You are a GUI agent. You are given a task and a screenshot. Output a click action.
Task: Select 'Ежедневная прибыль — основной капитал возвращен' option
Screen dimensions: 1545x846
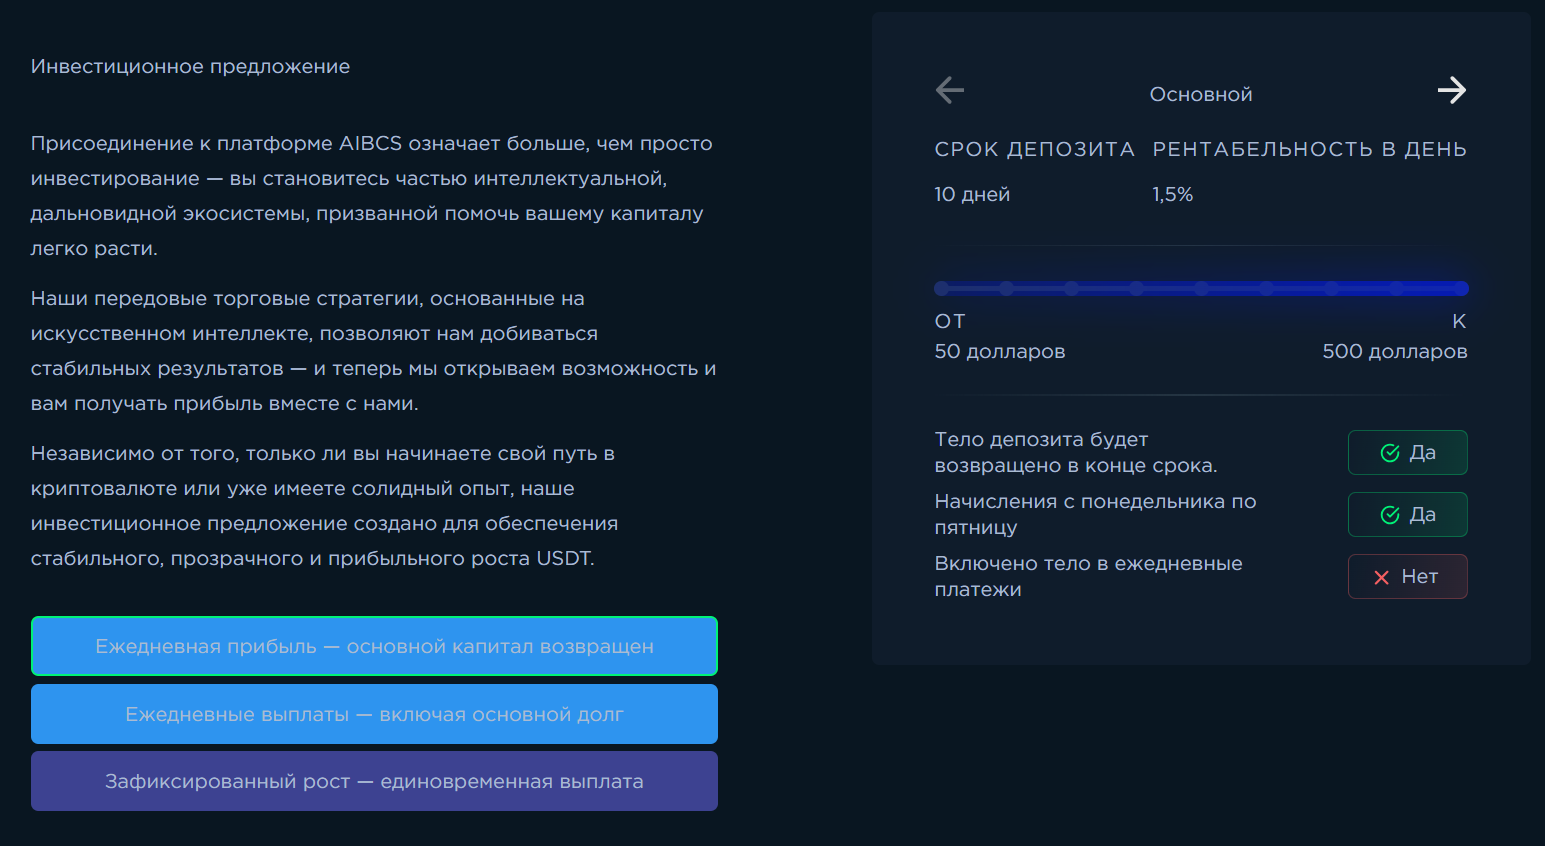[374, 646]
